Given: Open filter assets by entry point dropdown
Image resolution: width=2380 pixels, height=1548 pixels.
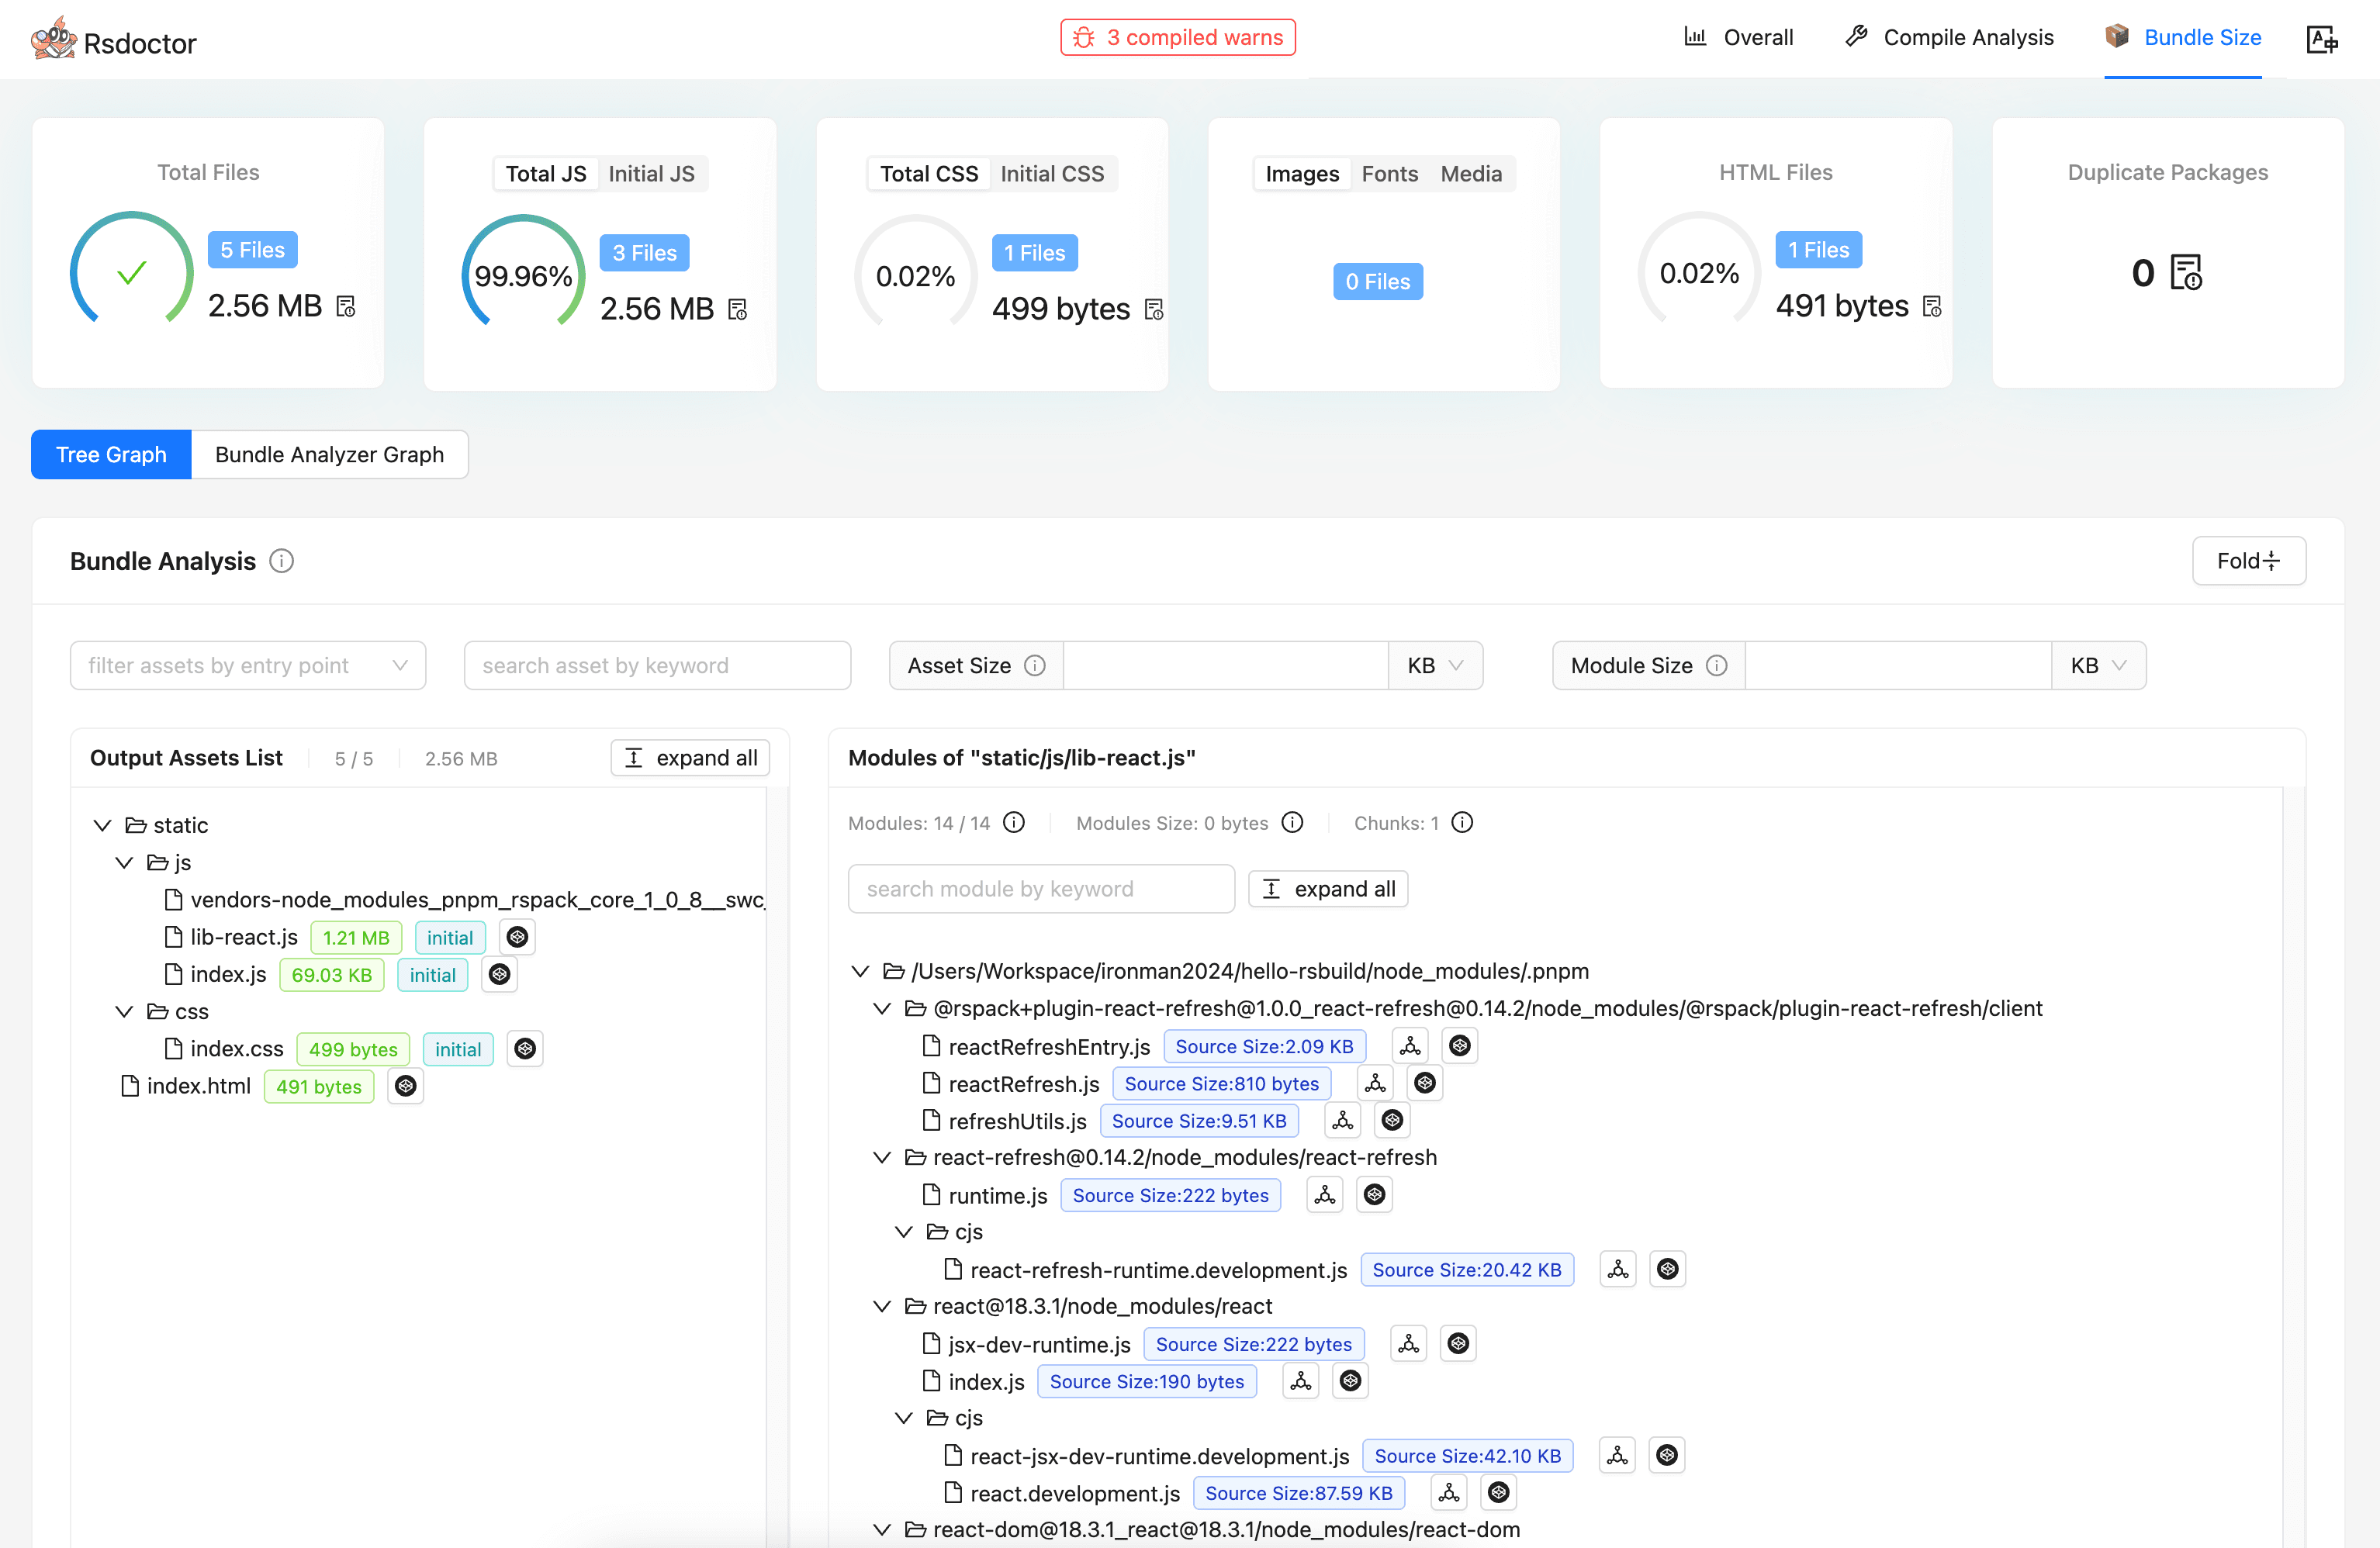Looking at the screenshot, I should 248,666.
